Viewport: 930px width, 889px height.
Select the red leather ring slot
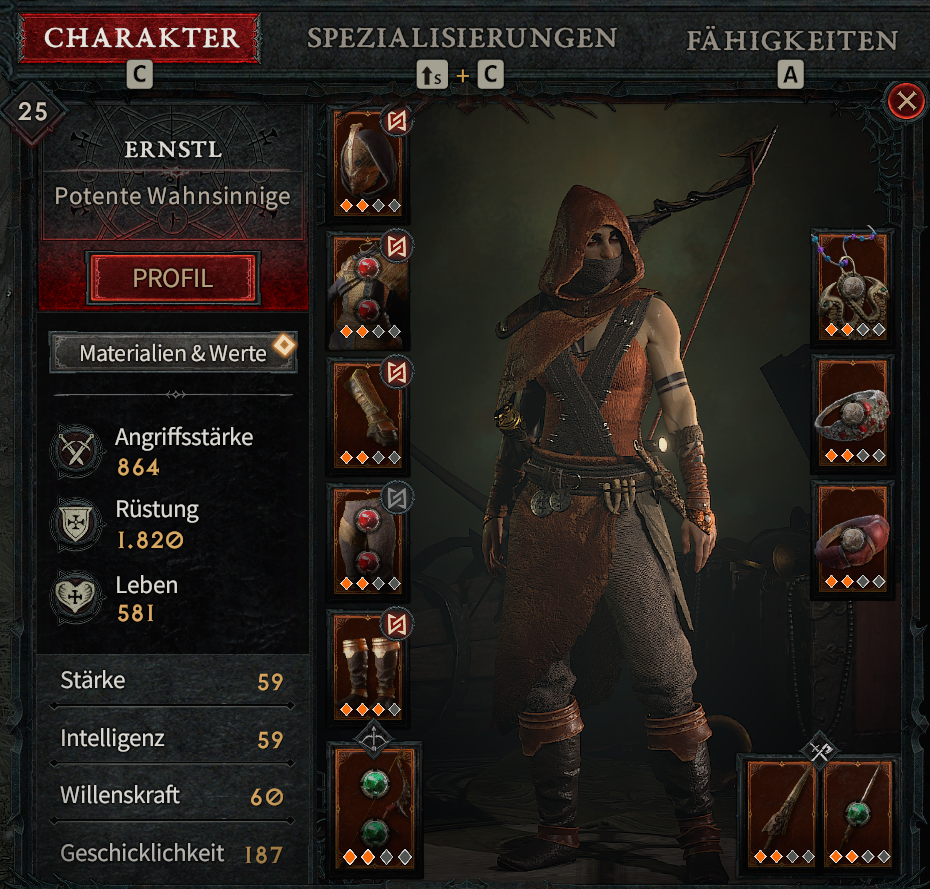[x=853, y=539]
